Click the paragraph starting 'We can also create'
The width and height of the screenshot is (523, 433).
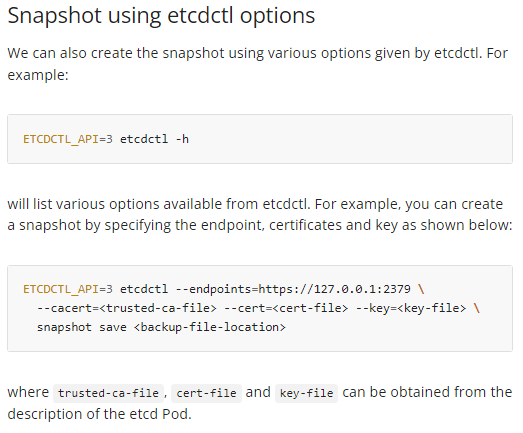(x=257, y=64)
